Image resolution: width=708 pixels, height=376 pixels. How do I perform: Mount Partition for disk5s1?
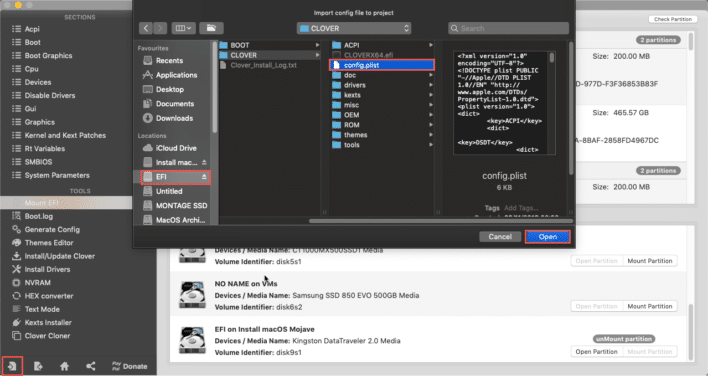click(650, 261)
